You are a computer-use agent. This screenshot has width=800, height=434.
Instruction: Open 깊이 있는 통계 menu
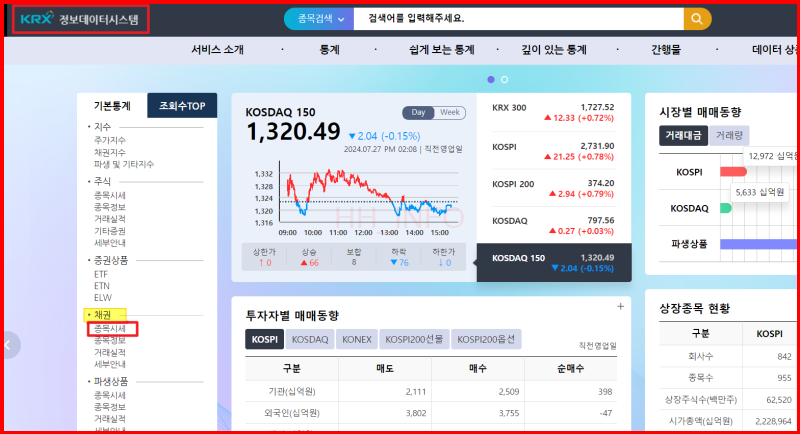click(554, 50)
